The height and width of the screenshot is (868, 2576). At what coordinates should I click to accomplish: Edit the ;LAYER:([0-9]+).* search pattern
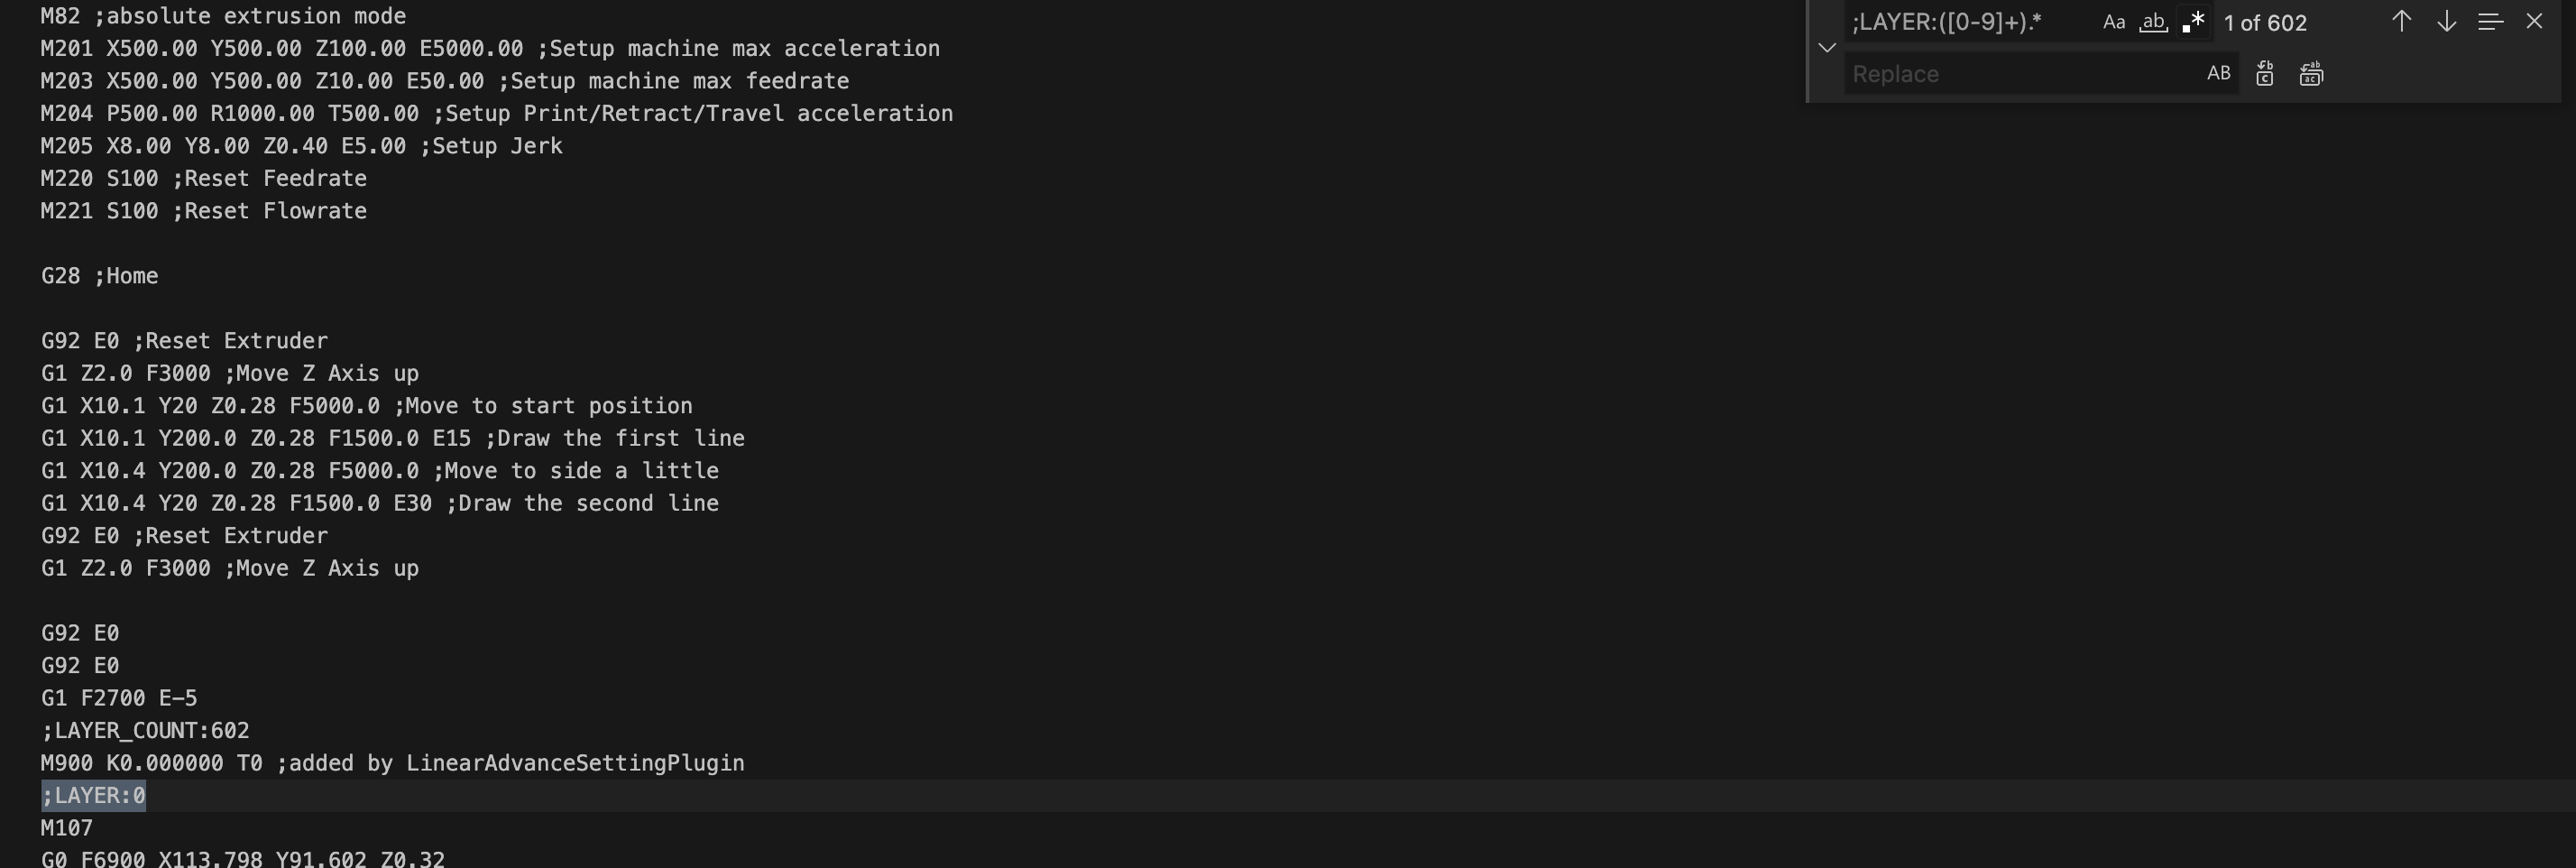[x=1950, y=21]
